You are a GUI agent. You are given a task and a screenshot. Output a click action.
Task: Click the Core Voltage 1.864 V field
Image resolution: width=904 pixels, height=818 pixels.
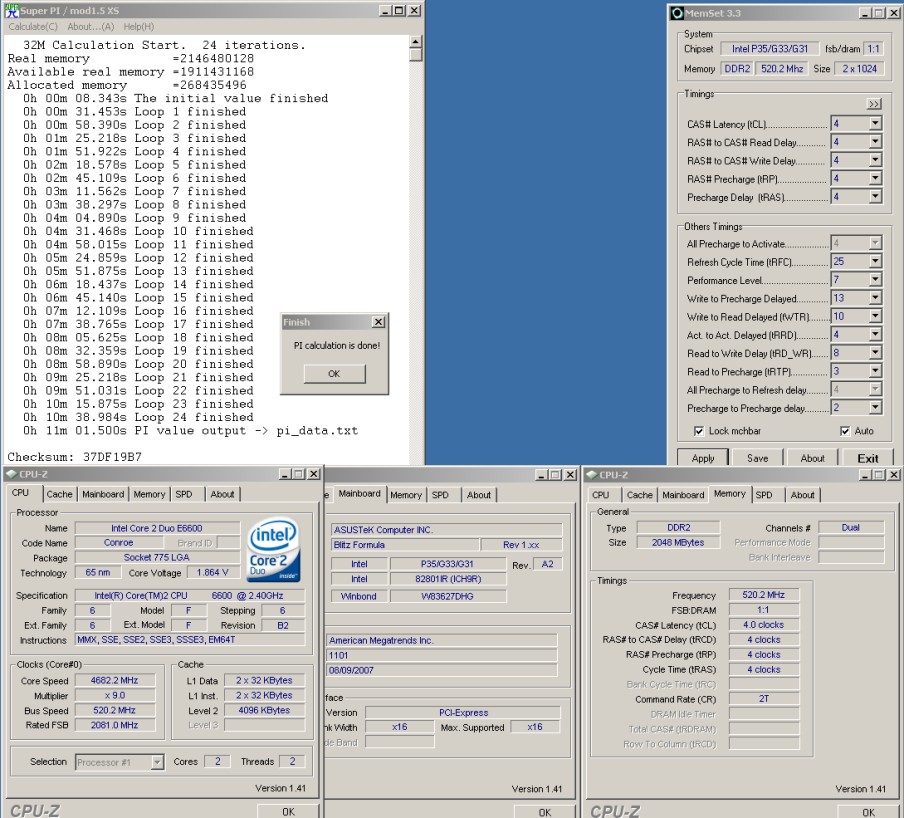tap(212, 572)
